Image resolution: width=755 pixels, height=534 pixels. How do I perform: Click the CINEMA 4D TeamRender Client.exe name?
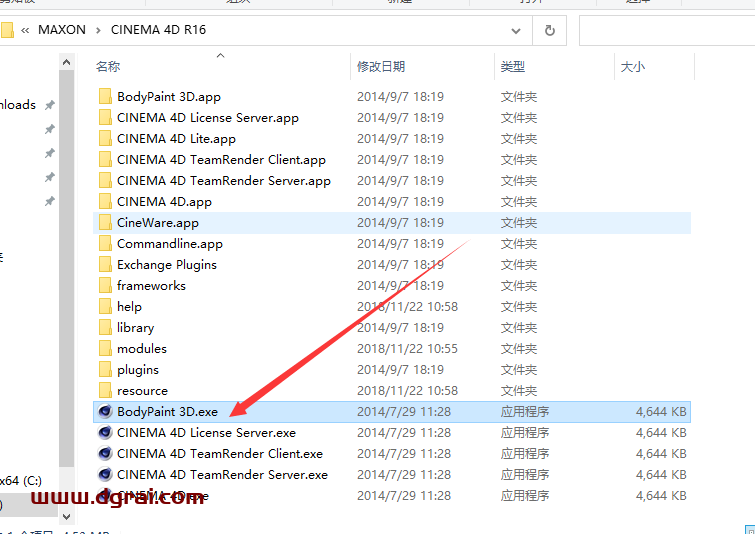[220, 454]
